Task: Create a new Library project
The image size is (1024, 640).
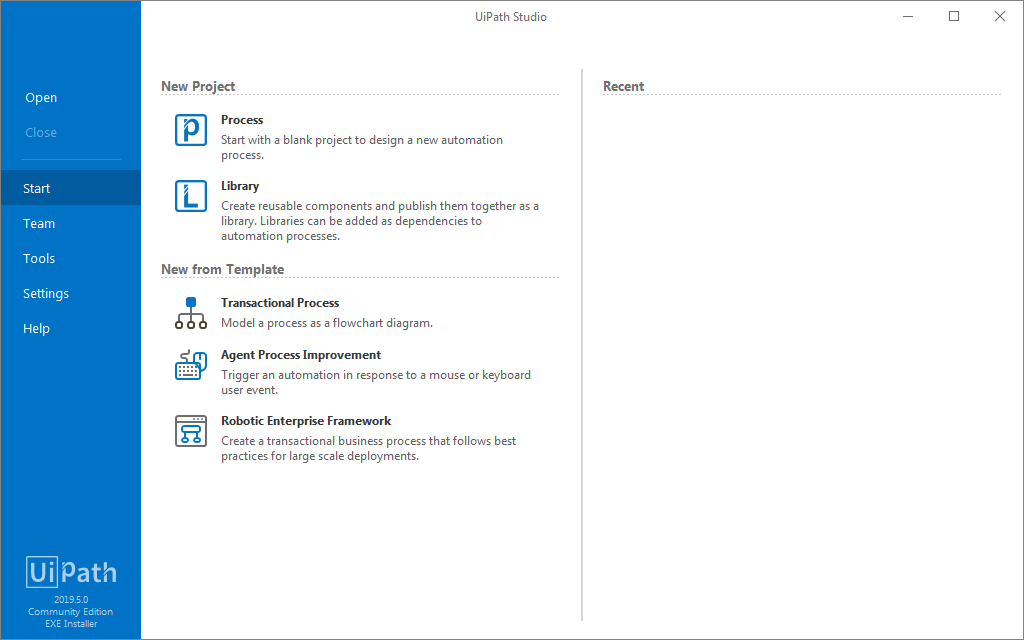Action: [240, 185]
